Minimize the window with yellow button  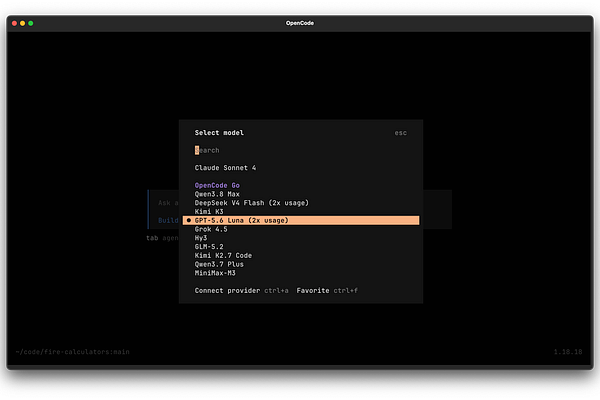point(23,23)
